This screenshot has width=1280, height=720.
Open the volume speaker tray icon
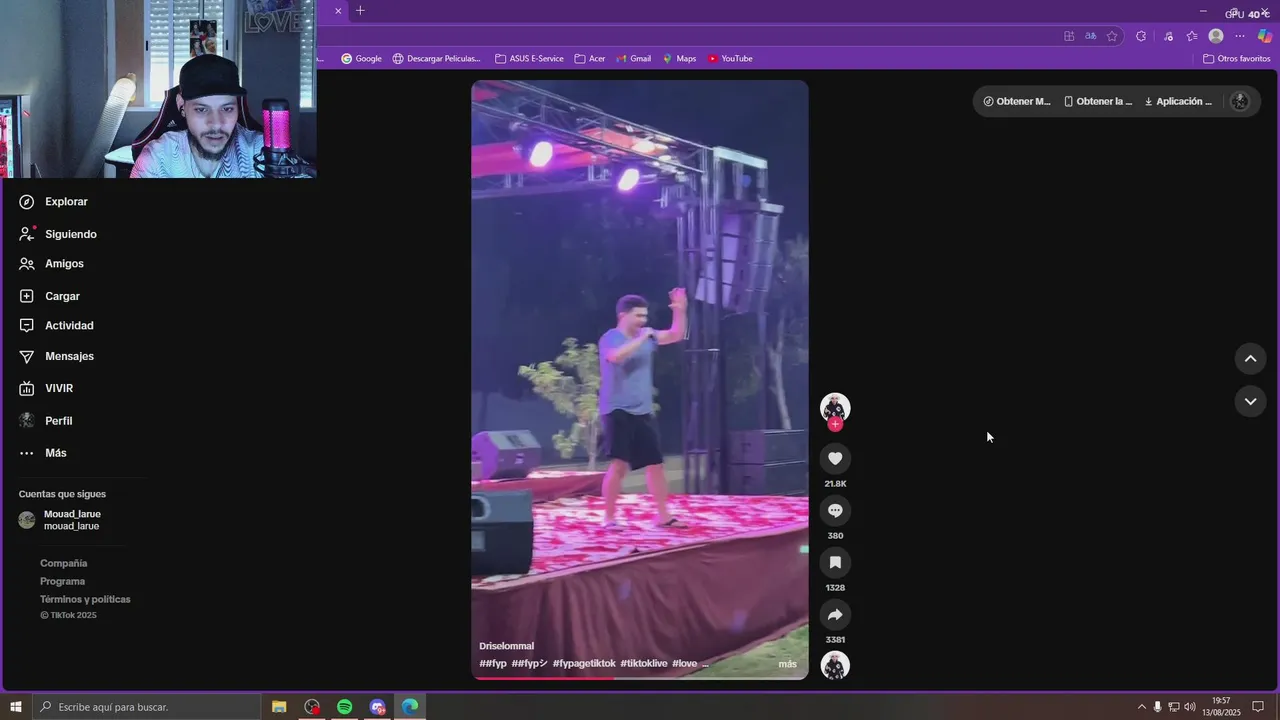[x=1190, y=707]
